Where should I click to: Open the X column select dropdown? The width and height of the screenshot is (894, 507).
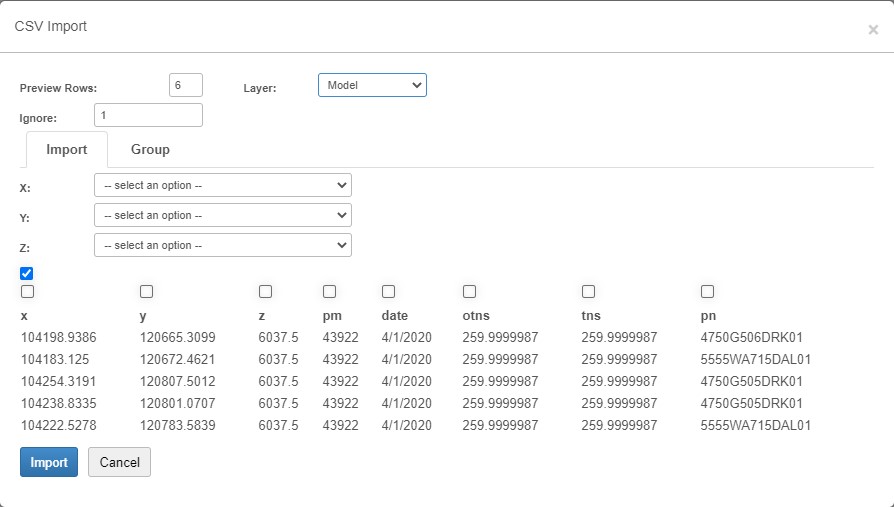pyautogui.click(x=222, y=185)
